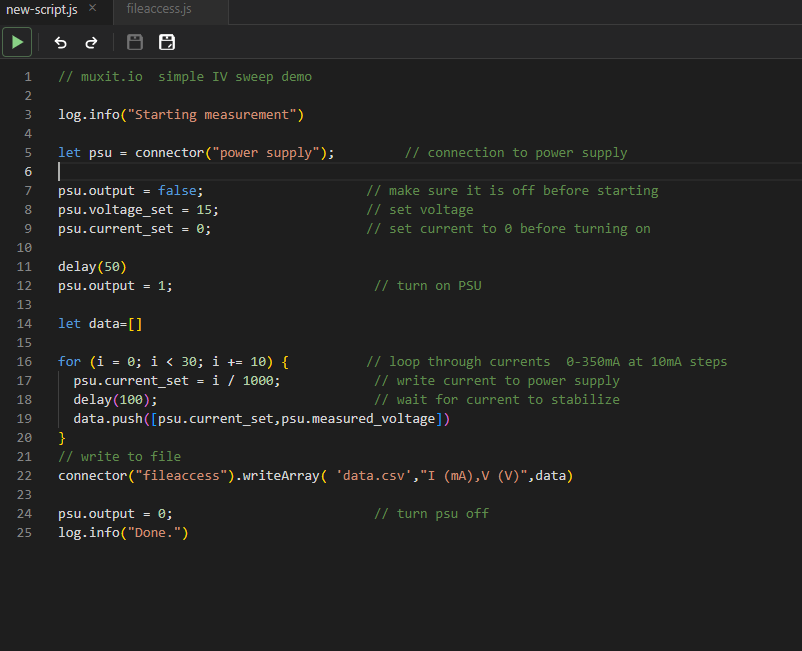Click the comment "// connection to power supply"
Image resolution: width=802 pixels, height=651 pixels.
click(x=516, y=153)
